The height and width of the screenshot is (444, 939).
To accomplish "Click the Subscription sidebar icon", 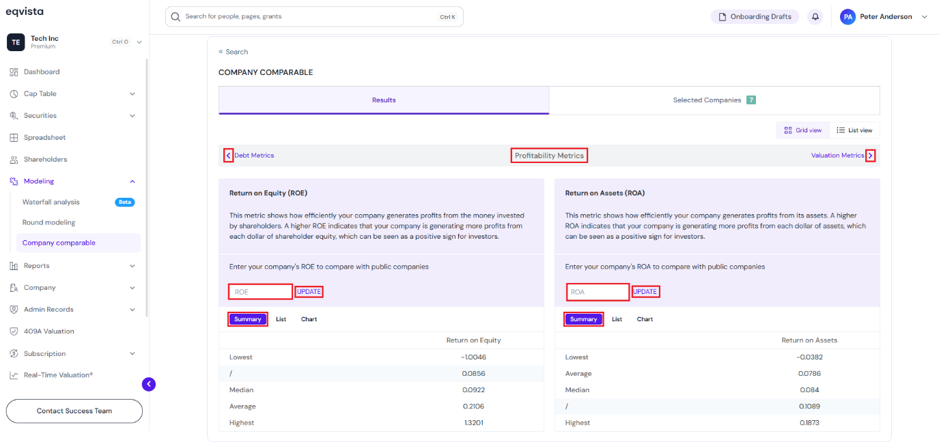I will click(14, 354).
